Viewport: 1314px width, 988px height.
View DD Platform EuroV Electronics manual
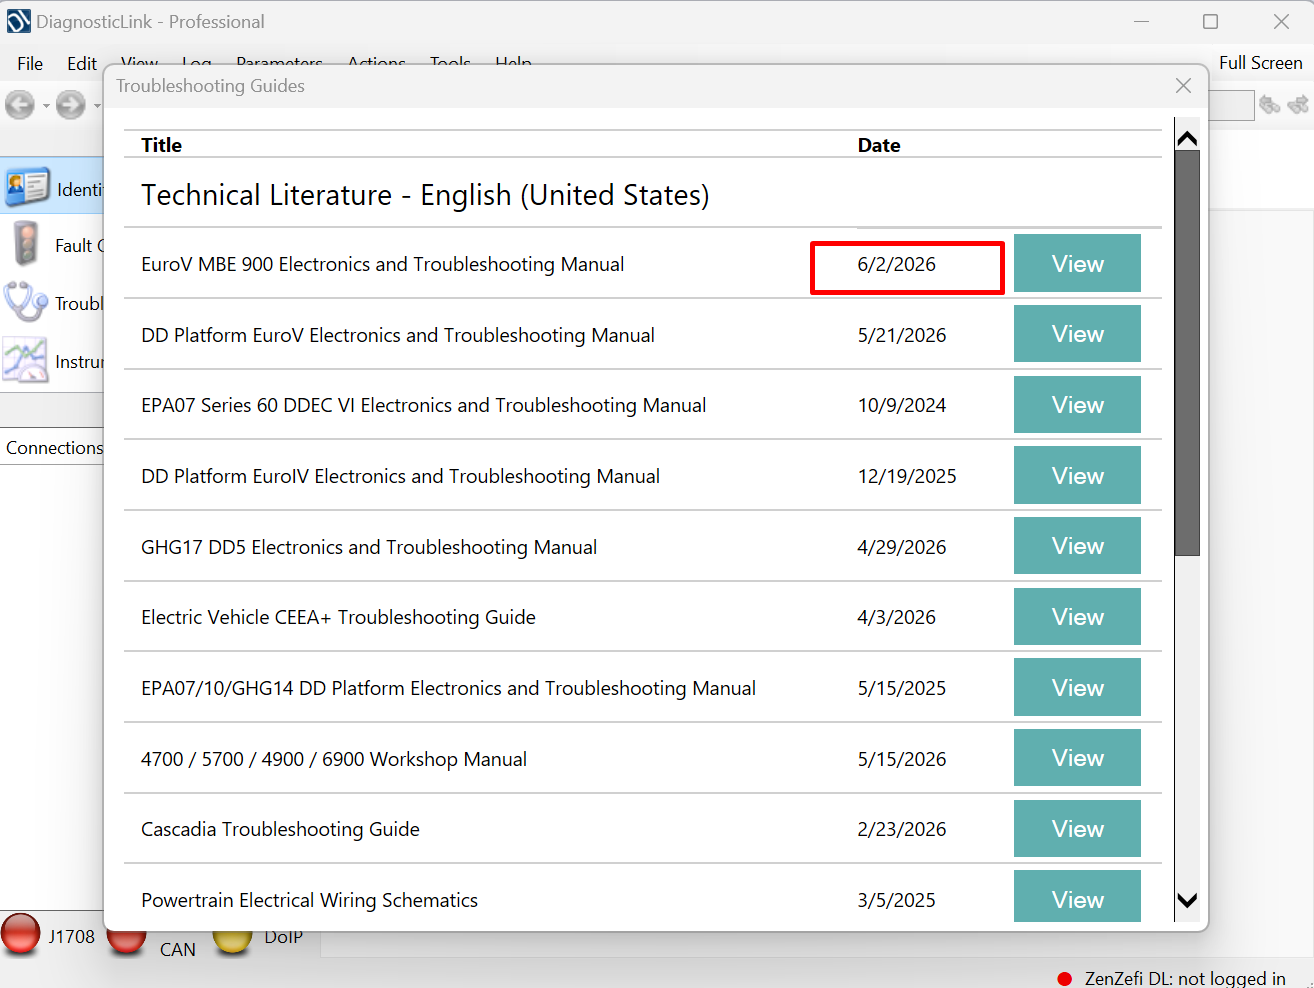tap(1077, 334)
